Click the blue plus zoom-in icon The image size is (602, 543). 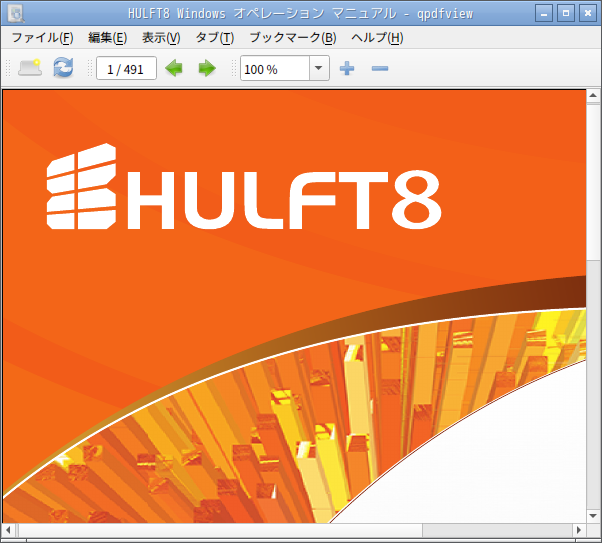point(347,68)
